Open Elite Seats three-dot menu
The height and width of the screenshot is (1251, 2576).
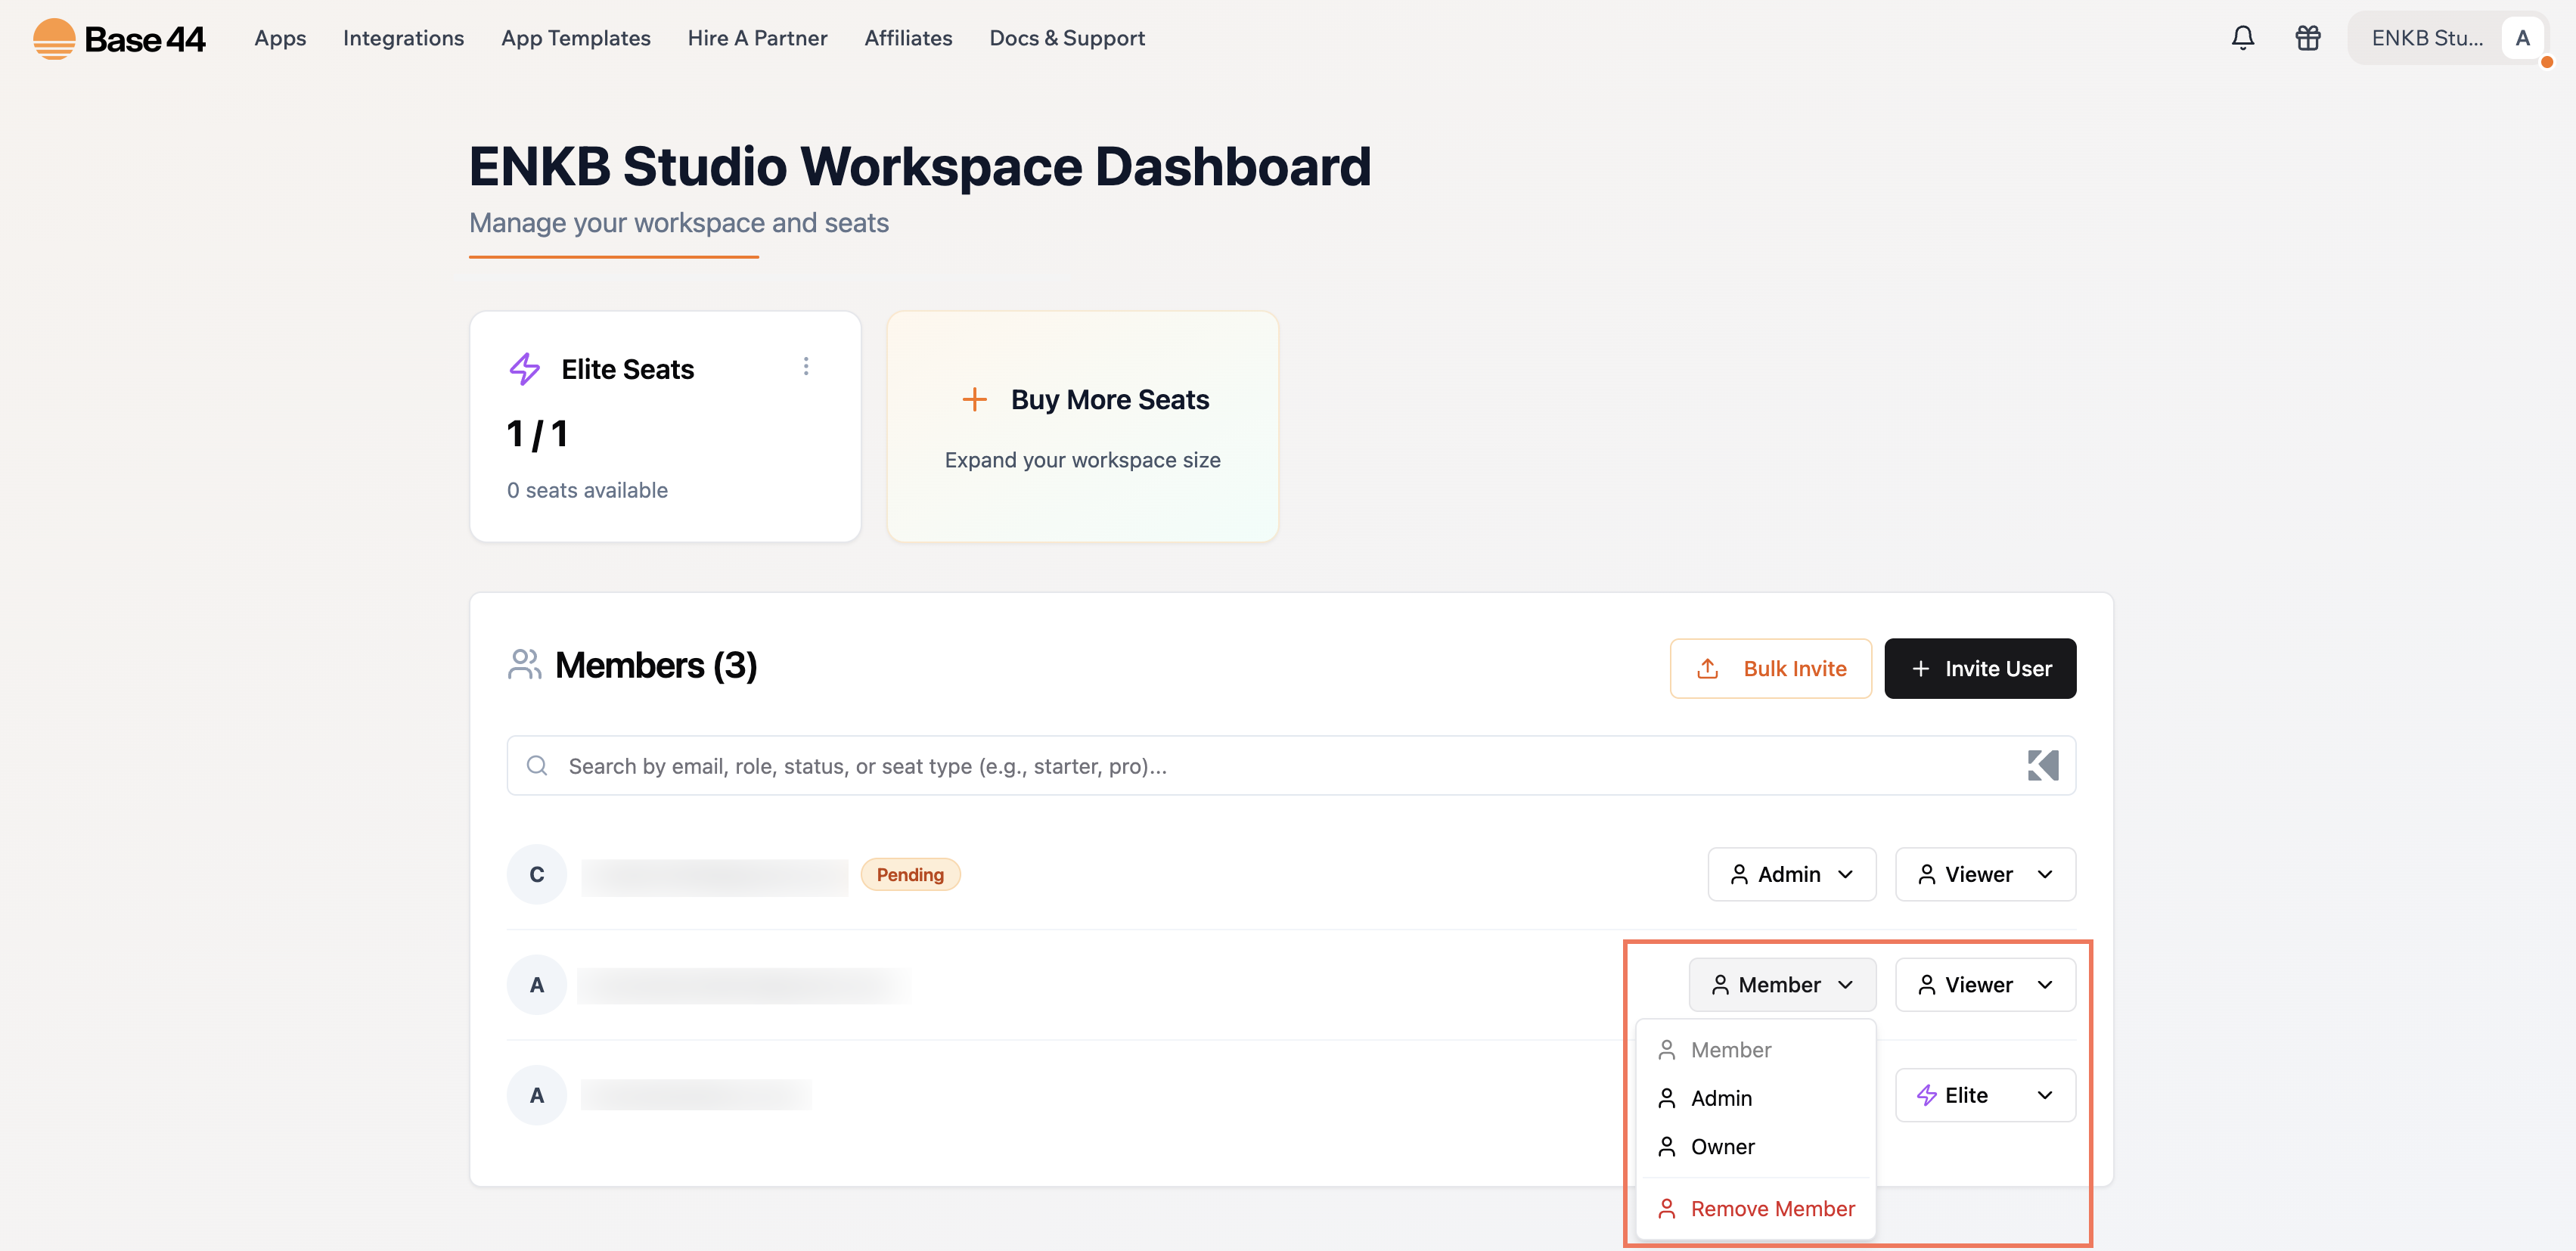pyautogui.click(x=805, y=367)
